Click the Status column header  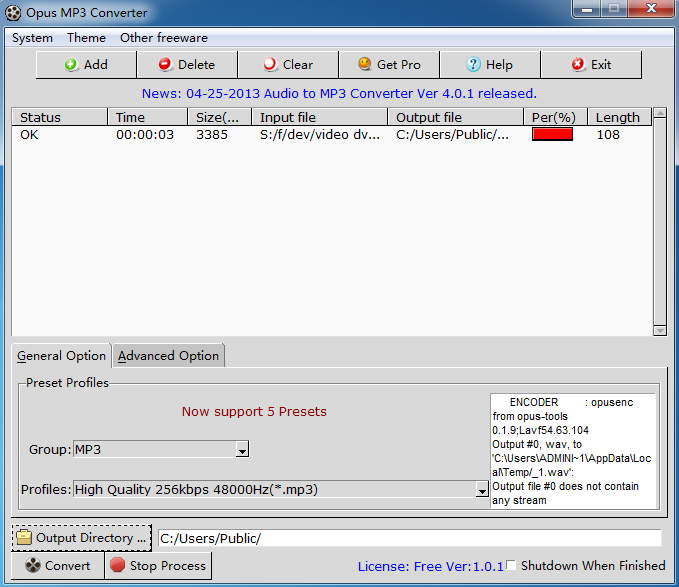(x=59, y=117)
